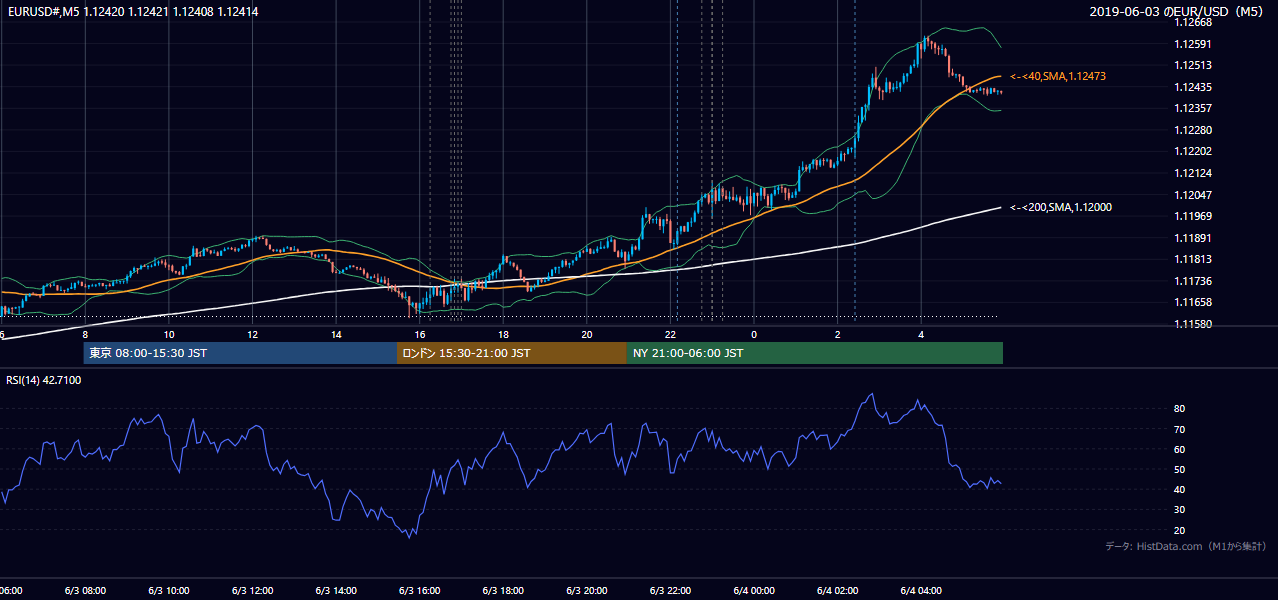Click the 6/3 16:00 time axis label
Screen dimensions: 1278x600
420,590
